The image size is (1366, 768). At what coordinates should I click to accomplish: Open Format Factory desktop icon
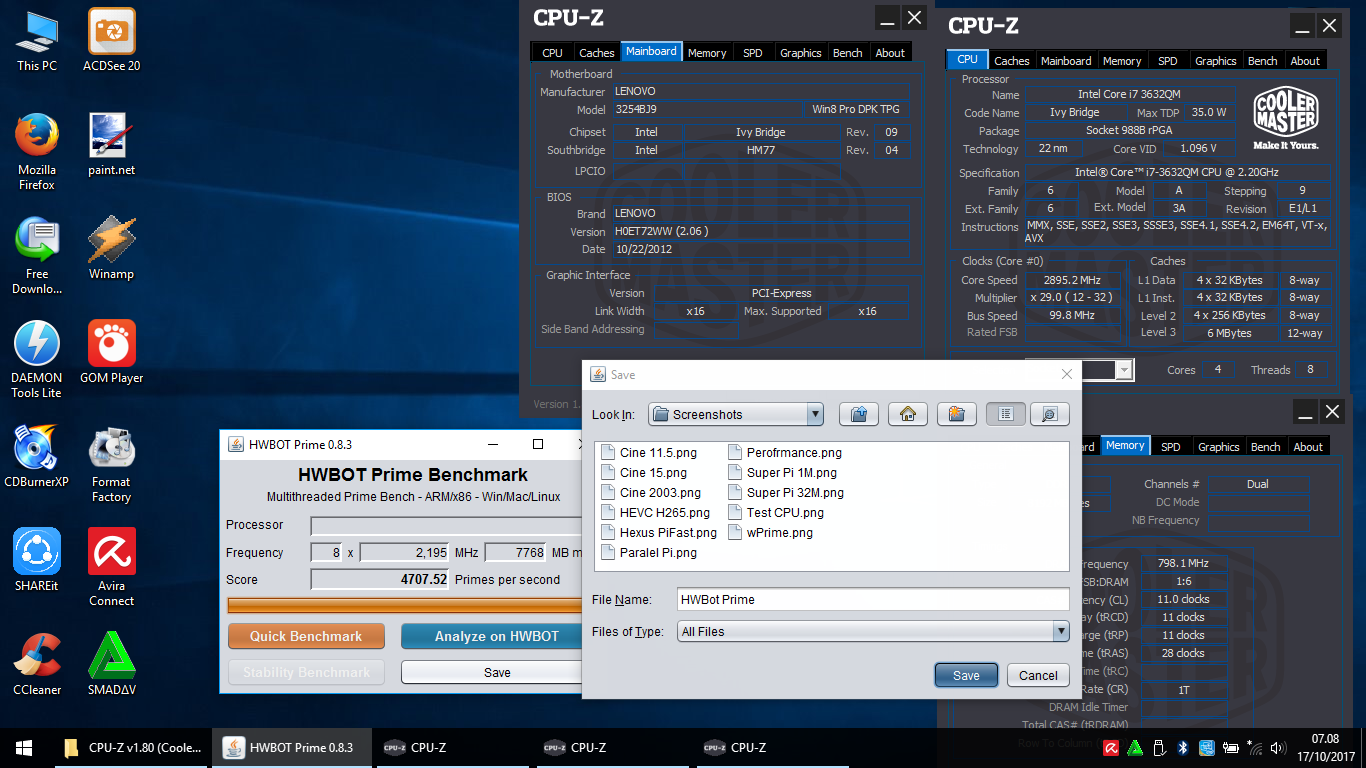111,463
